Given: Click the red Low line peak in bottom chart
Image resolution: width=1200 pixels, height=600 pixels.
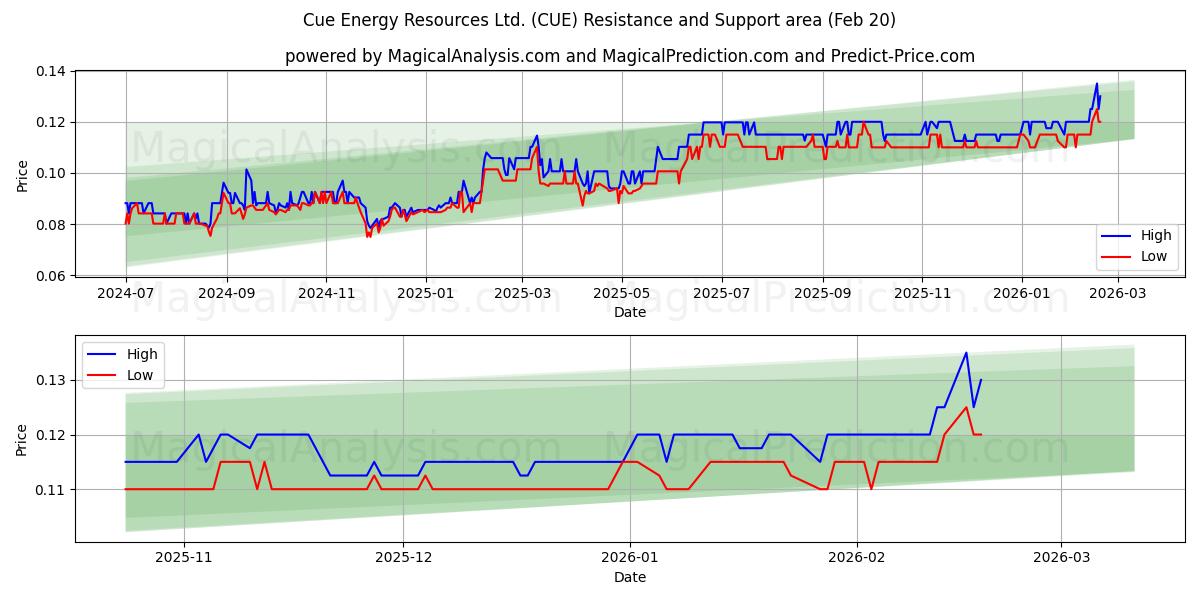Looking at the screenshot, I should [966, 407].
